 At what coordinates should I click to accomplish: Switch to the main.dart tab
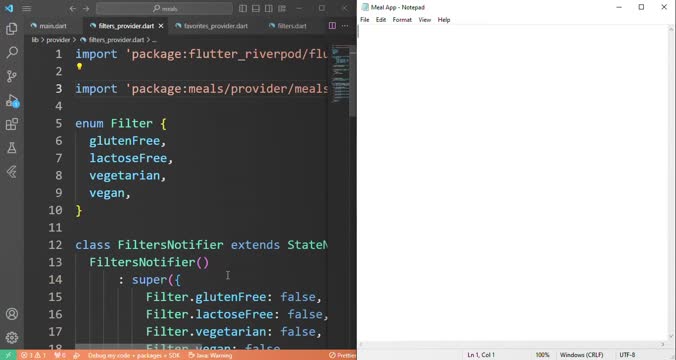coord(49,26)
